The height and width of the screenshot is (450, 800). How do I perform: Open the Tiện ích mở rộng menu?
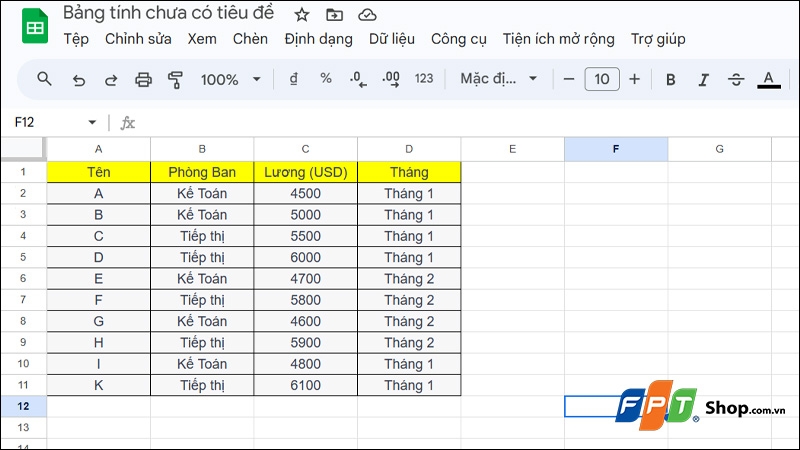(559, 39)
